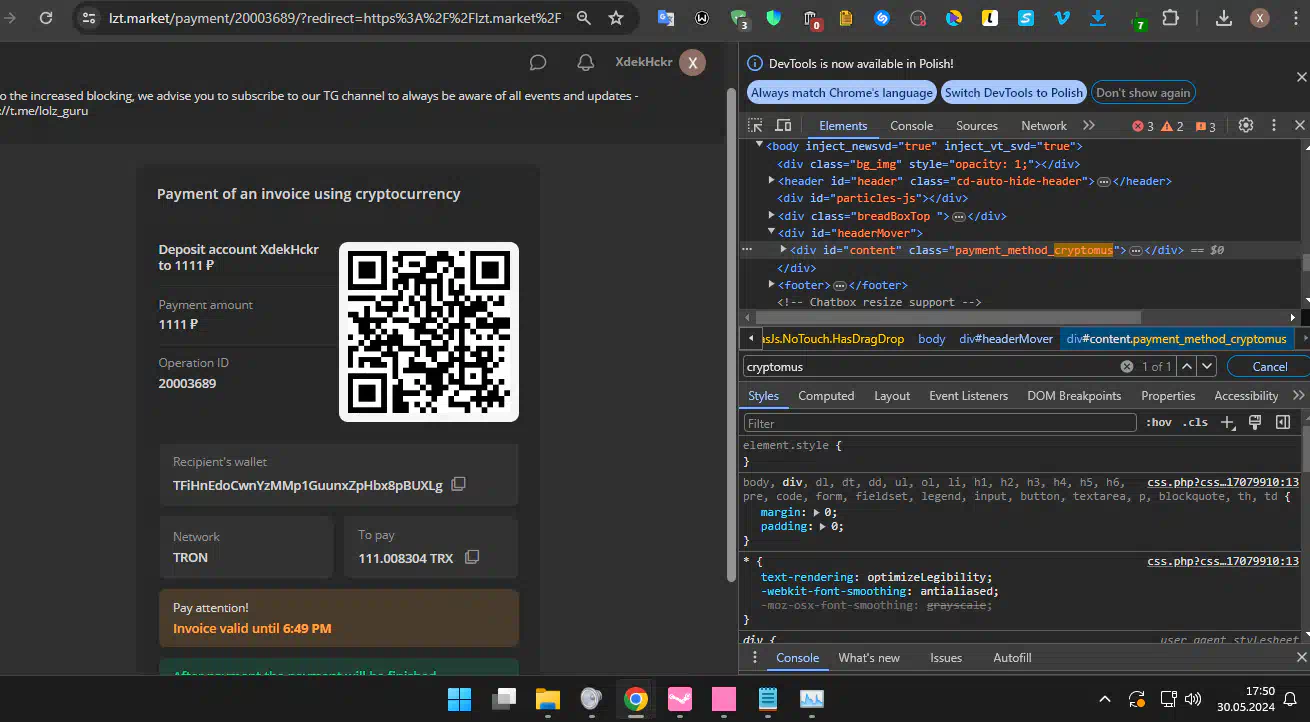Image resolution: width=1310 pixels, height=722 pixels.
Task: Toggle the .cls element classes panel
Action: (1195, 423)
